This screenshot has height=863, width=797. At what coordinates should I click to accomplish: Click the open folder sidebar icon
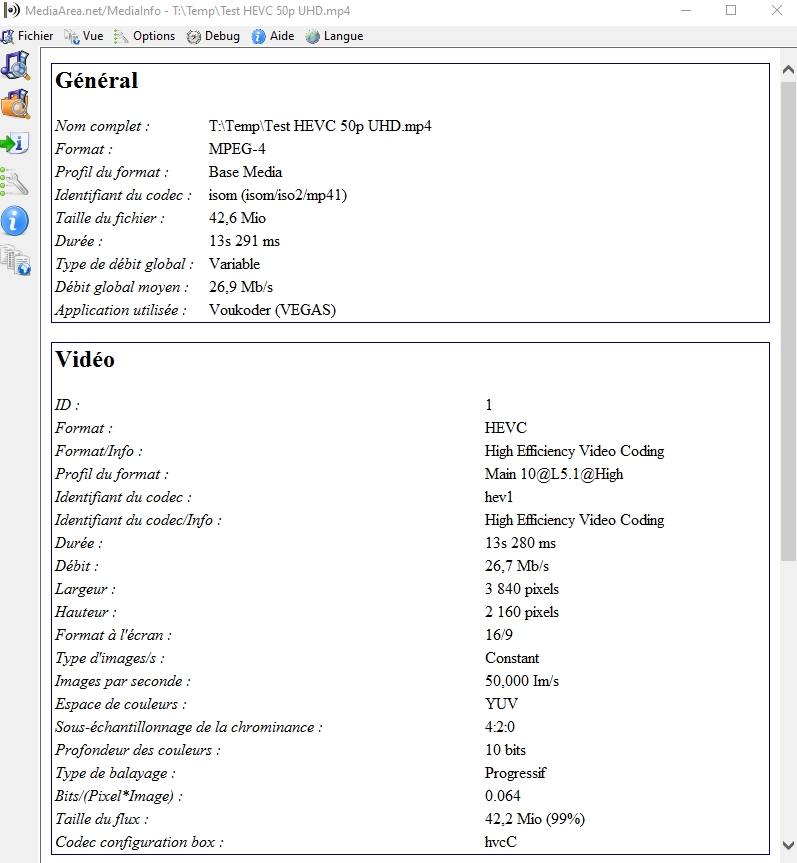(x=15, y=104)
